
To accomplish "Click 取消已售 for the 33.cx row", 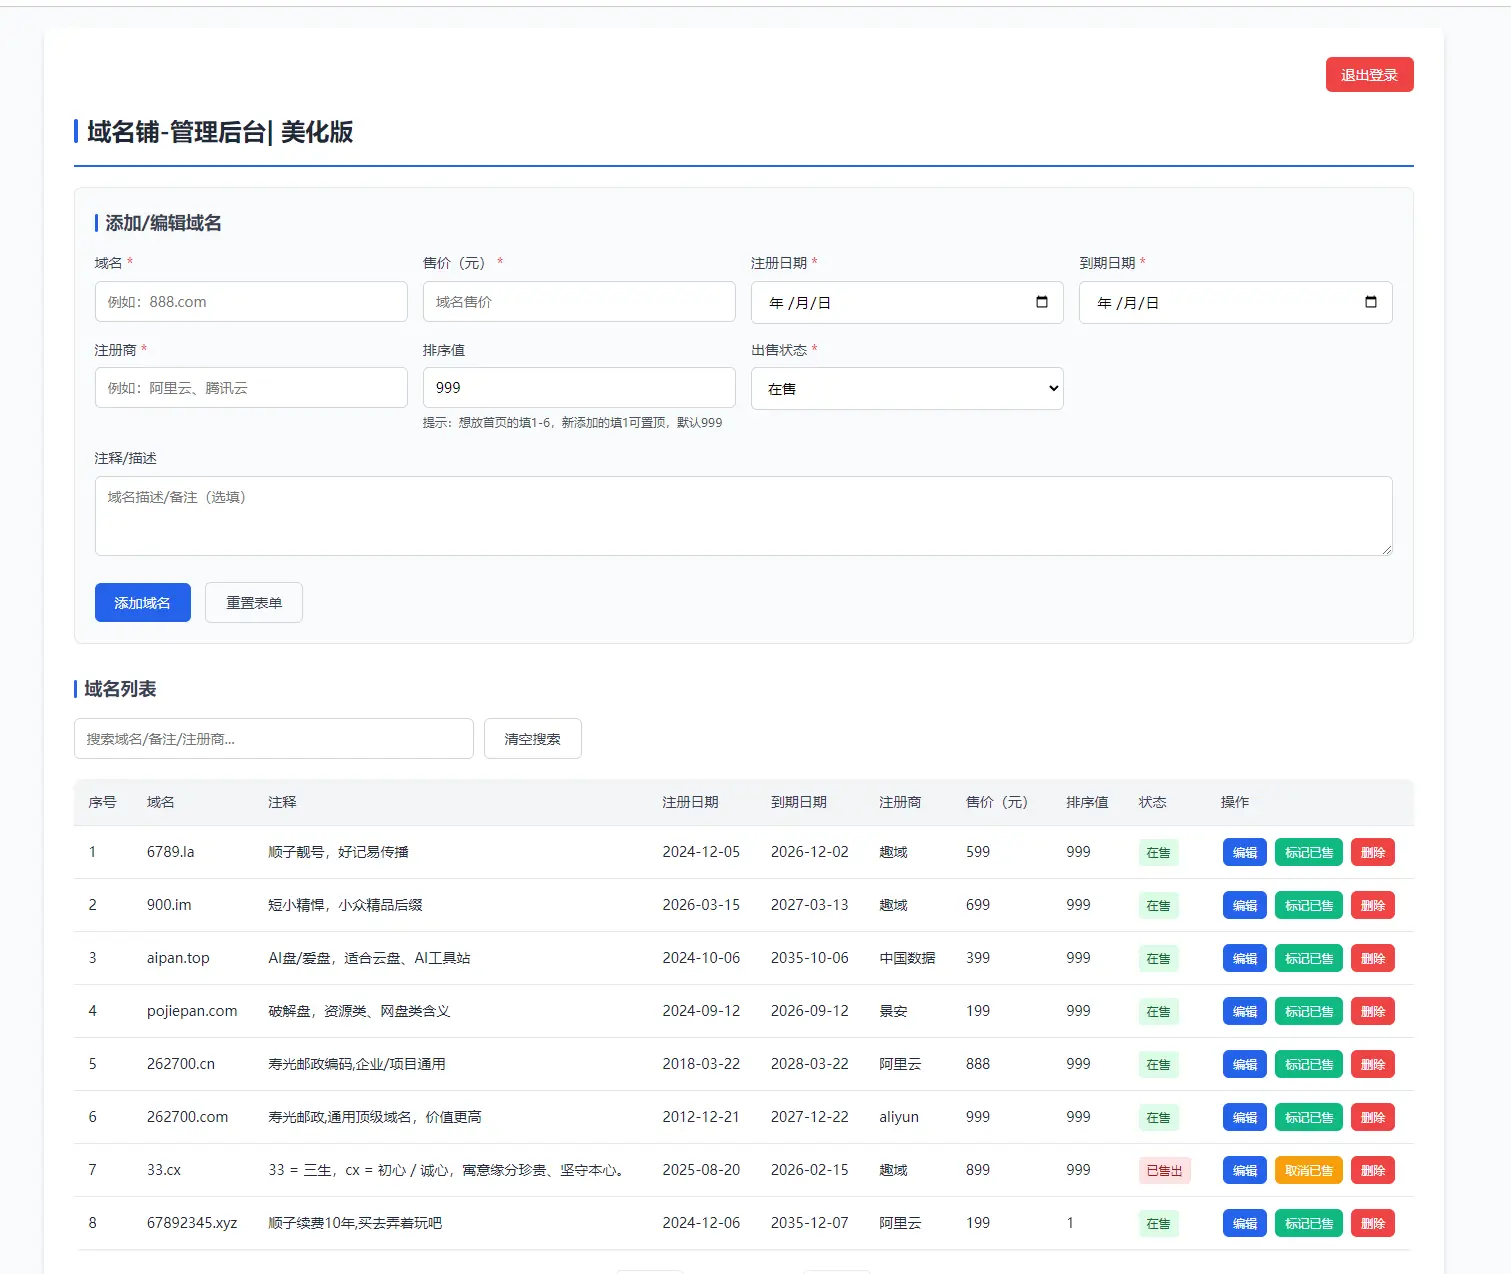I will [1309, 1171].
